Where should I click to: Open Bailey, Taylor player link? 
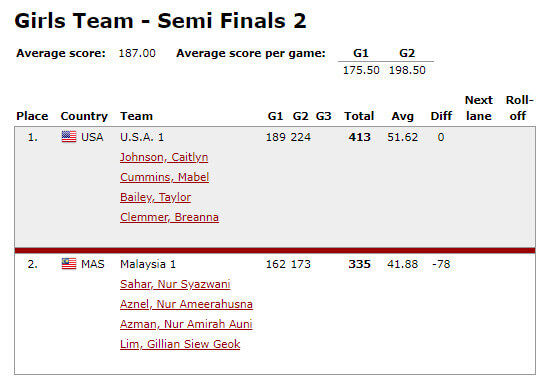(155, 197)
